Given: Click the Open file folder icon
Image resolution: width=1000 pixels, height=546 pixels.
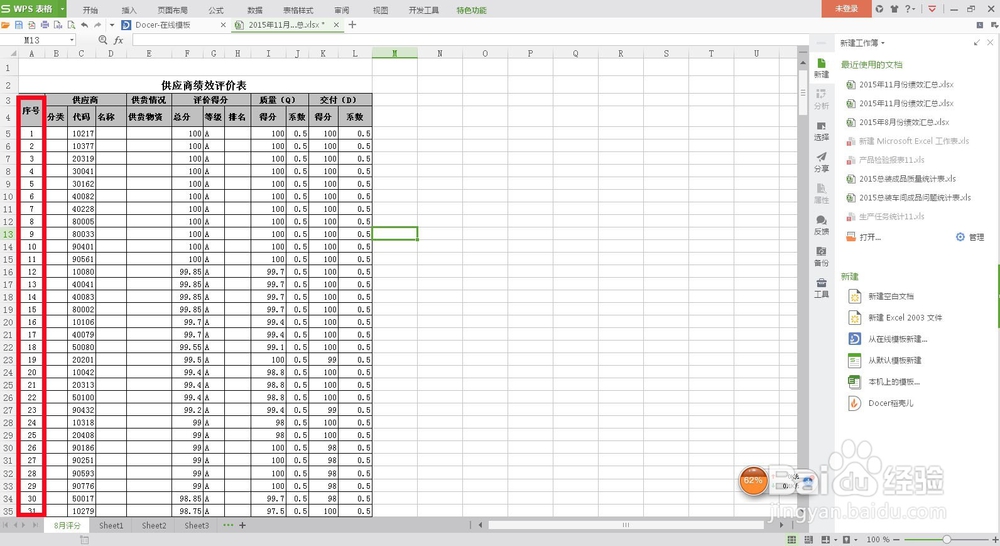Looking at the screenshot, I should (x=5, y=25).
